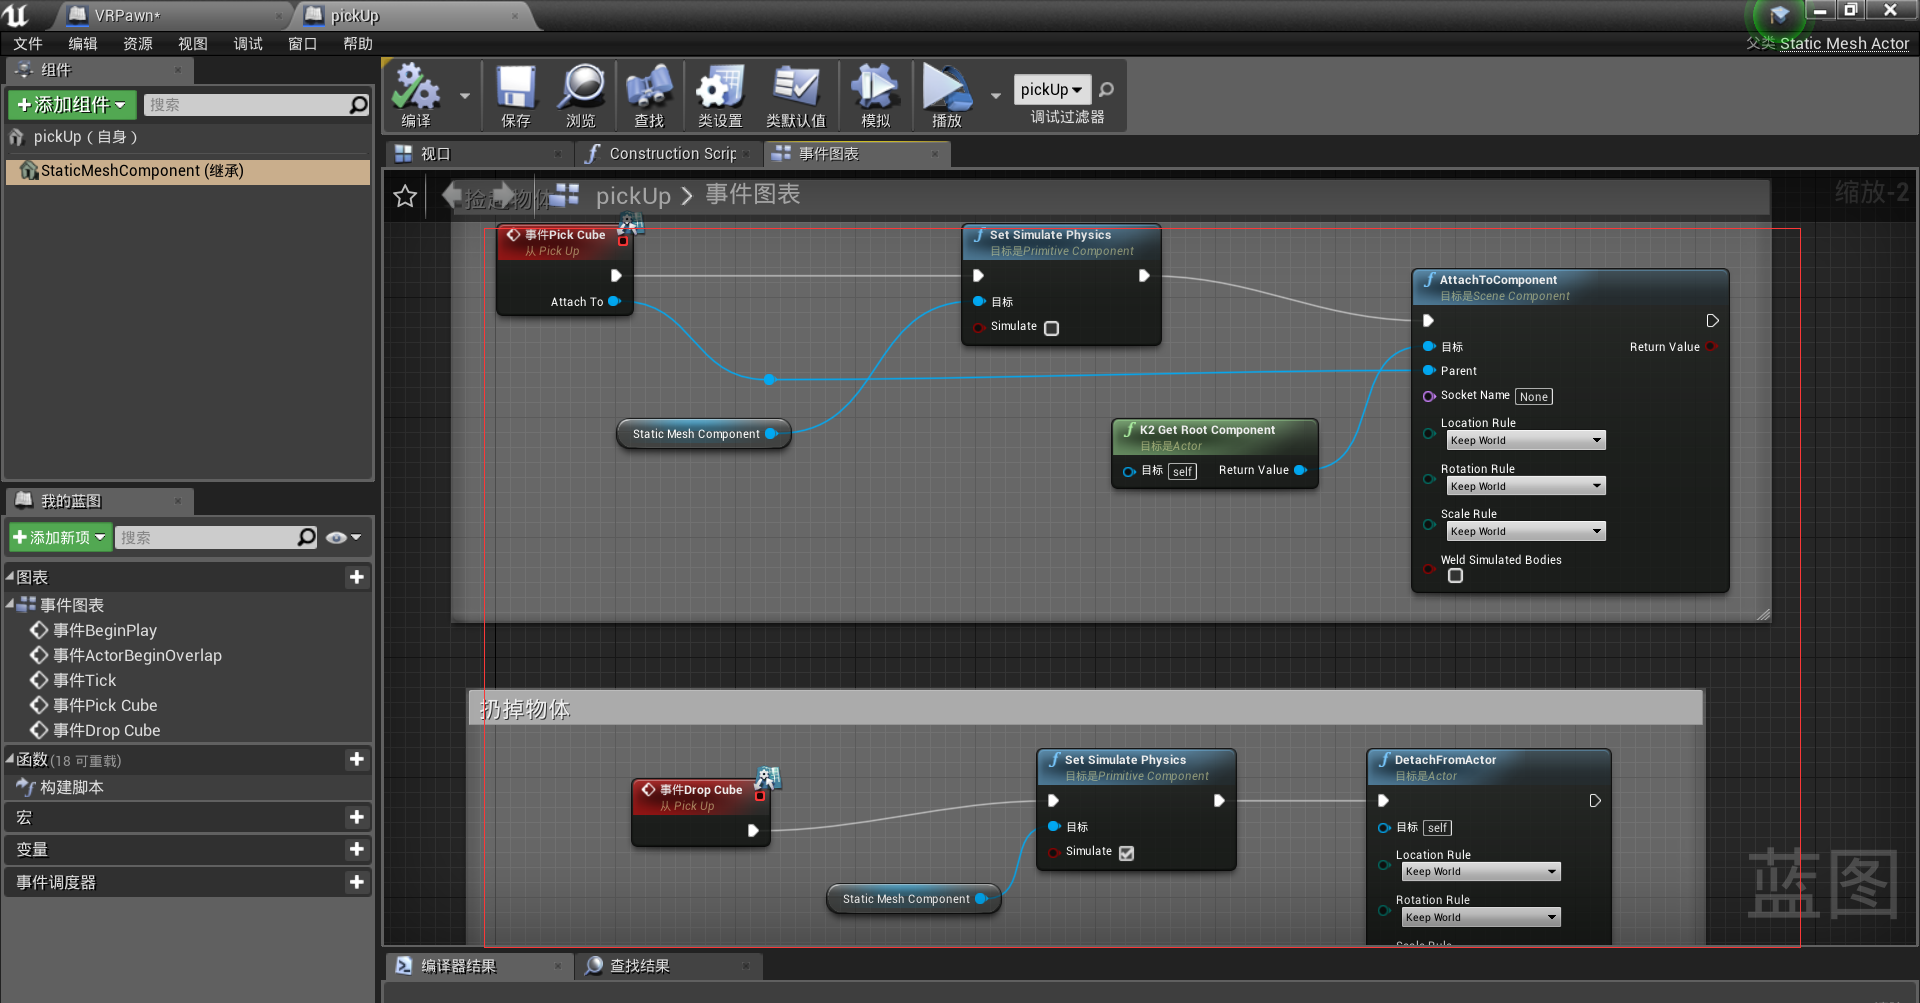This screenshot has height=1003, width=1920.
Task: Open the 窗口 menu
Action: 301,43
